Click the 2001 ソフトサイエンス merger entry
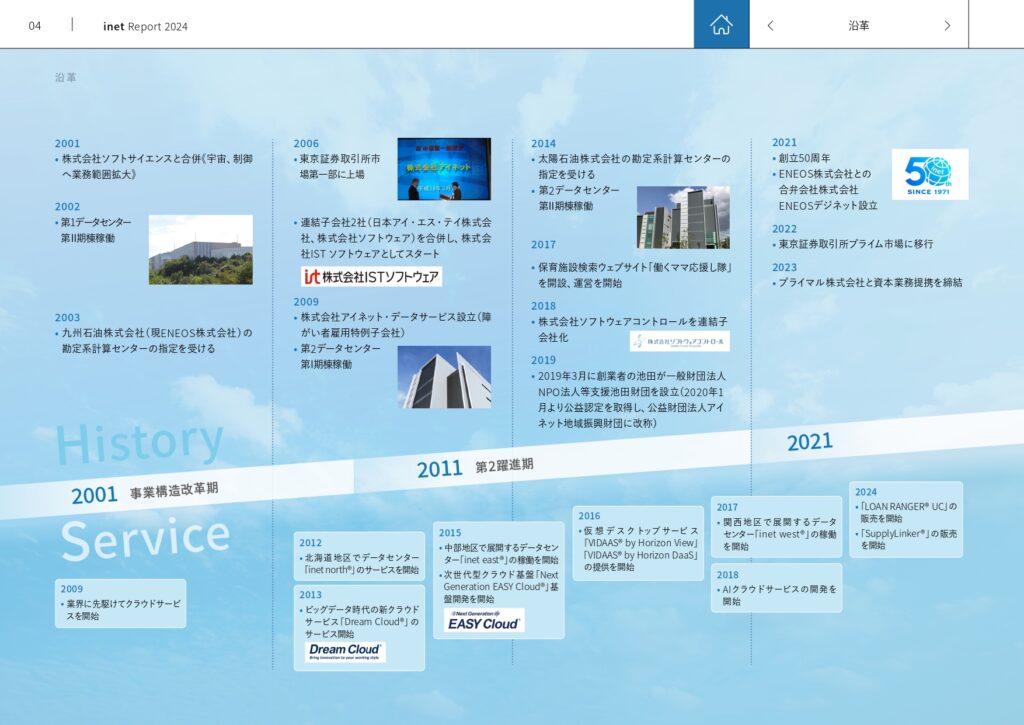 point(154,167)
